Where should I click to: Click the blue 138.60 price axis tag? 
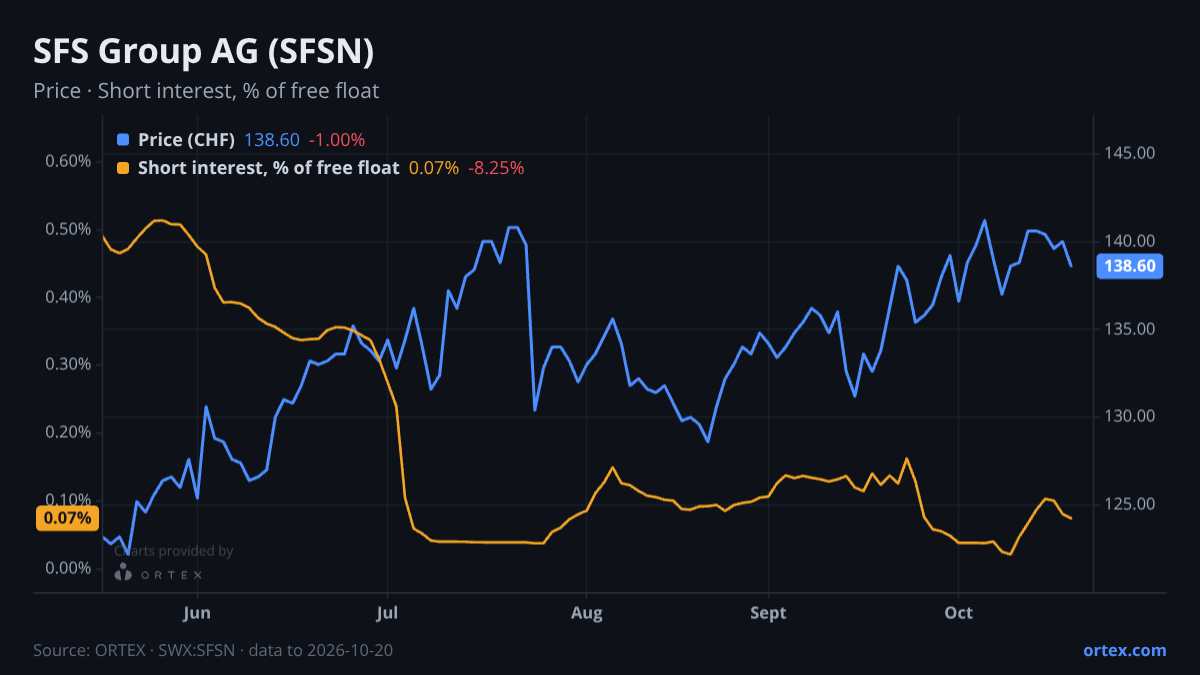[1130, 266]
